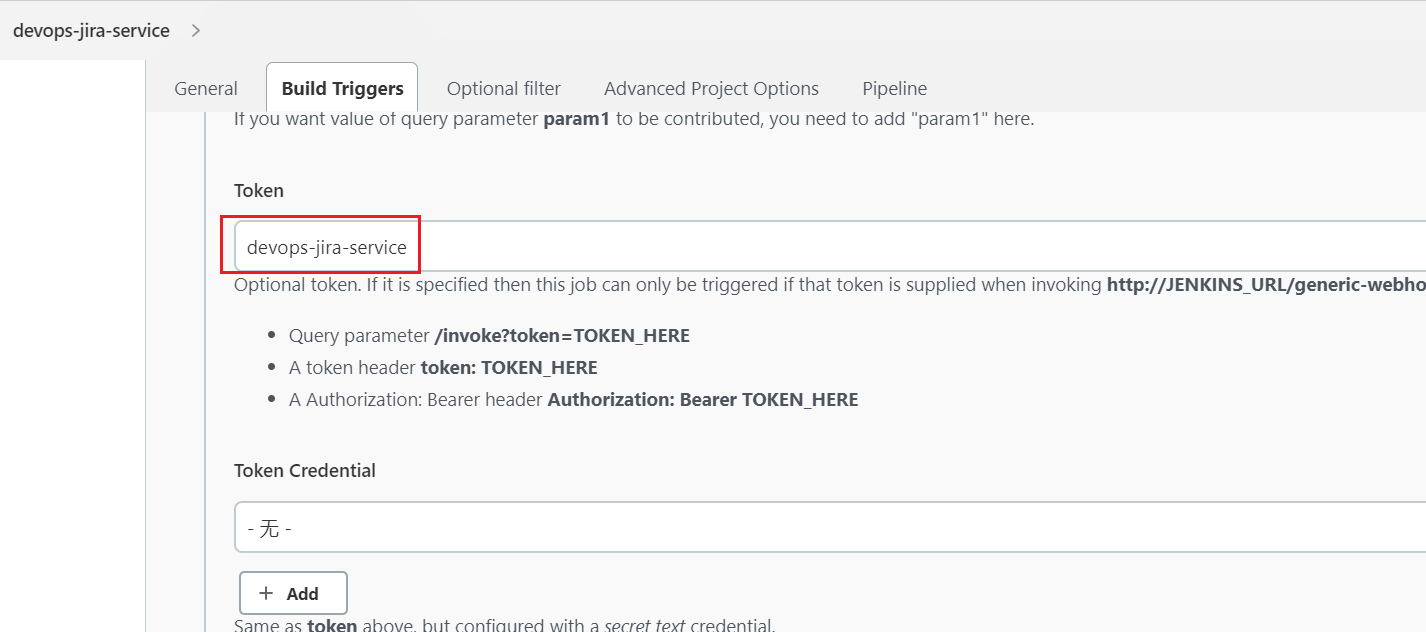Click the bold token: TOKEN_HERE header text
This screenshot has height=632, width=1426.
point(509,367)
